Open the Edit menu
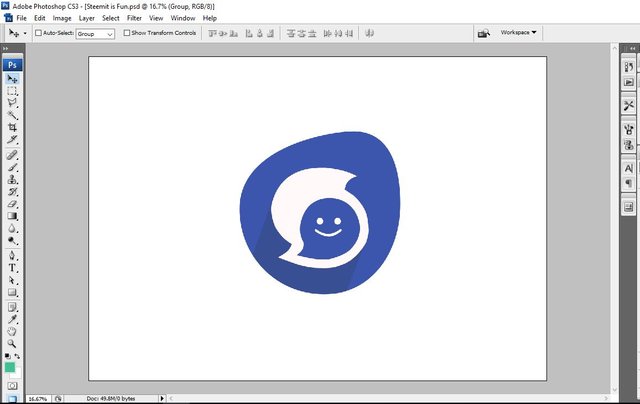 [x=40, y=18]
